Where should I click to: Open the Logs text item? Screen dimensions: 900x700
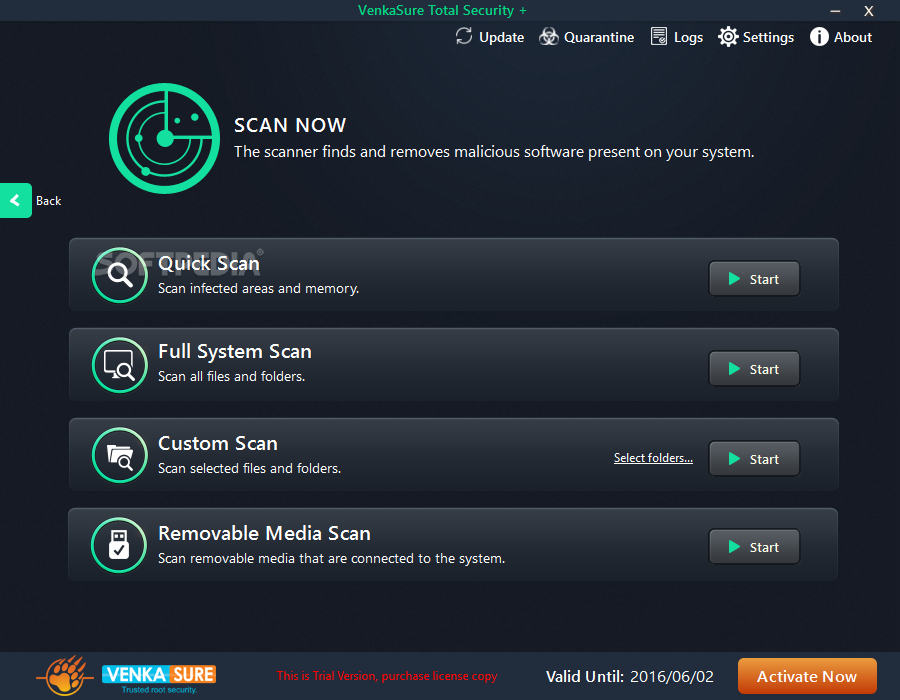click(688, 37)
